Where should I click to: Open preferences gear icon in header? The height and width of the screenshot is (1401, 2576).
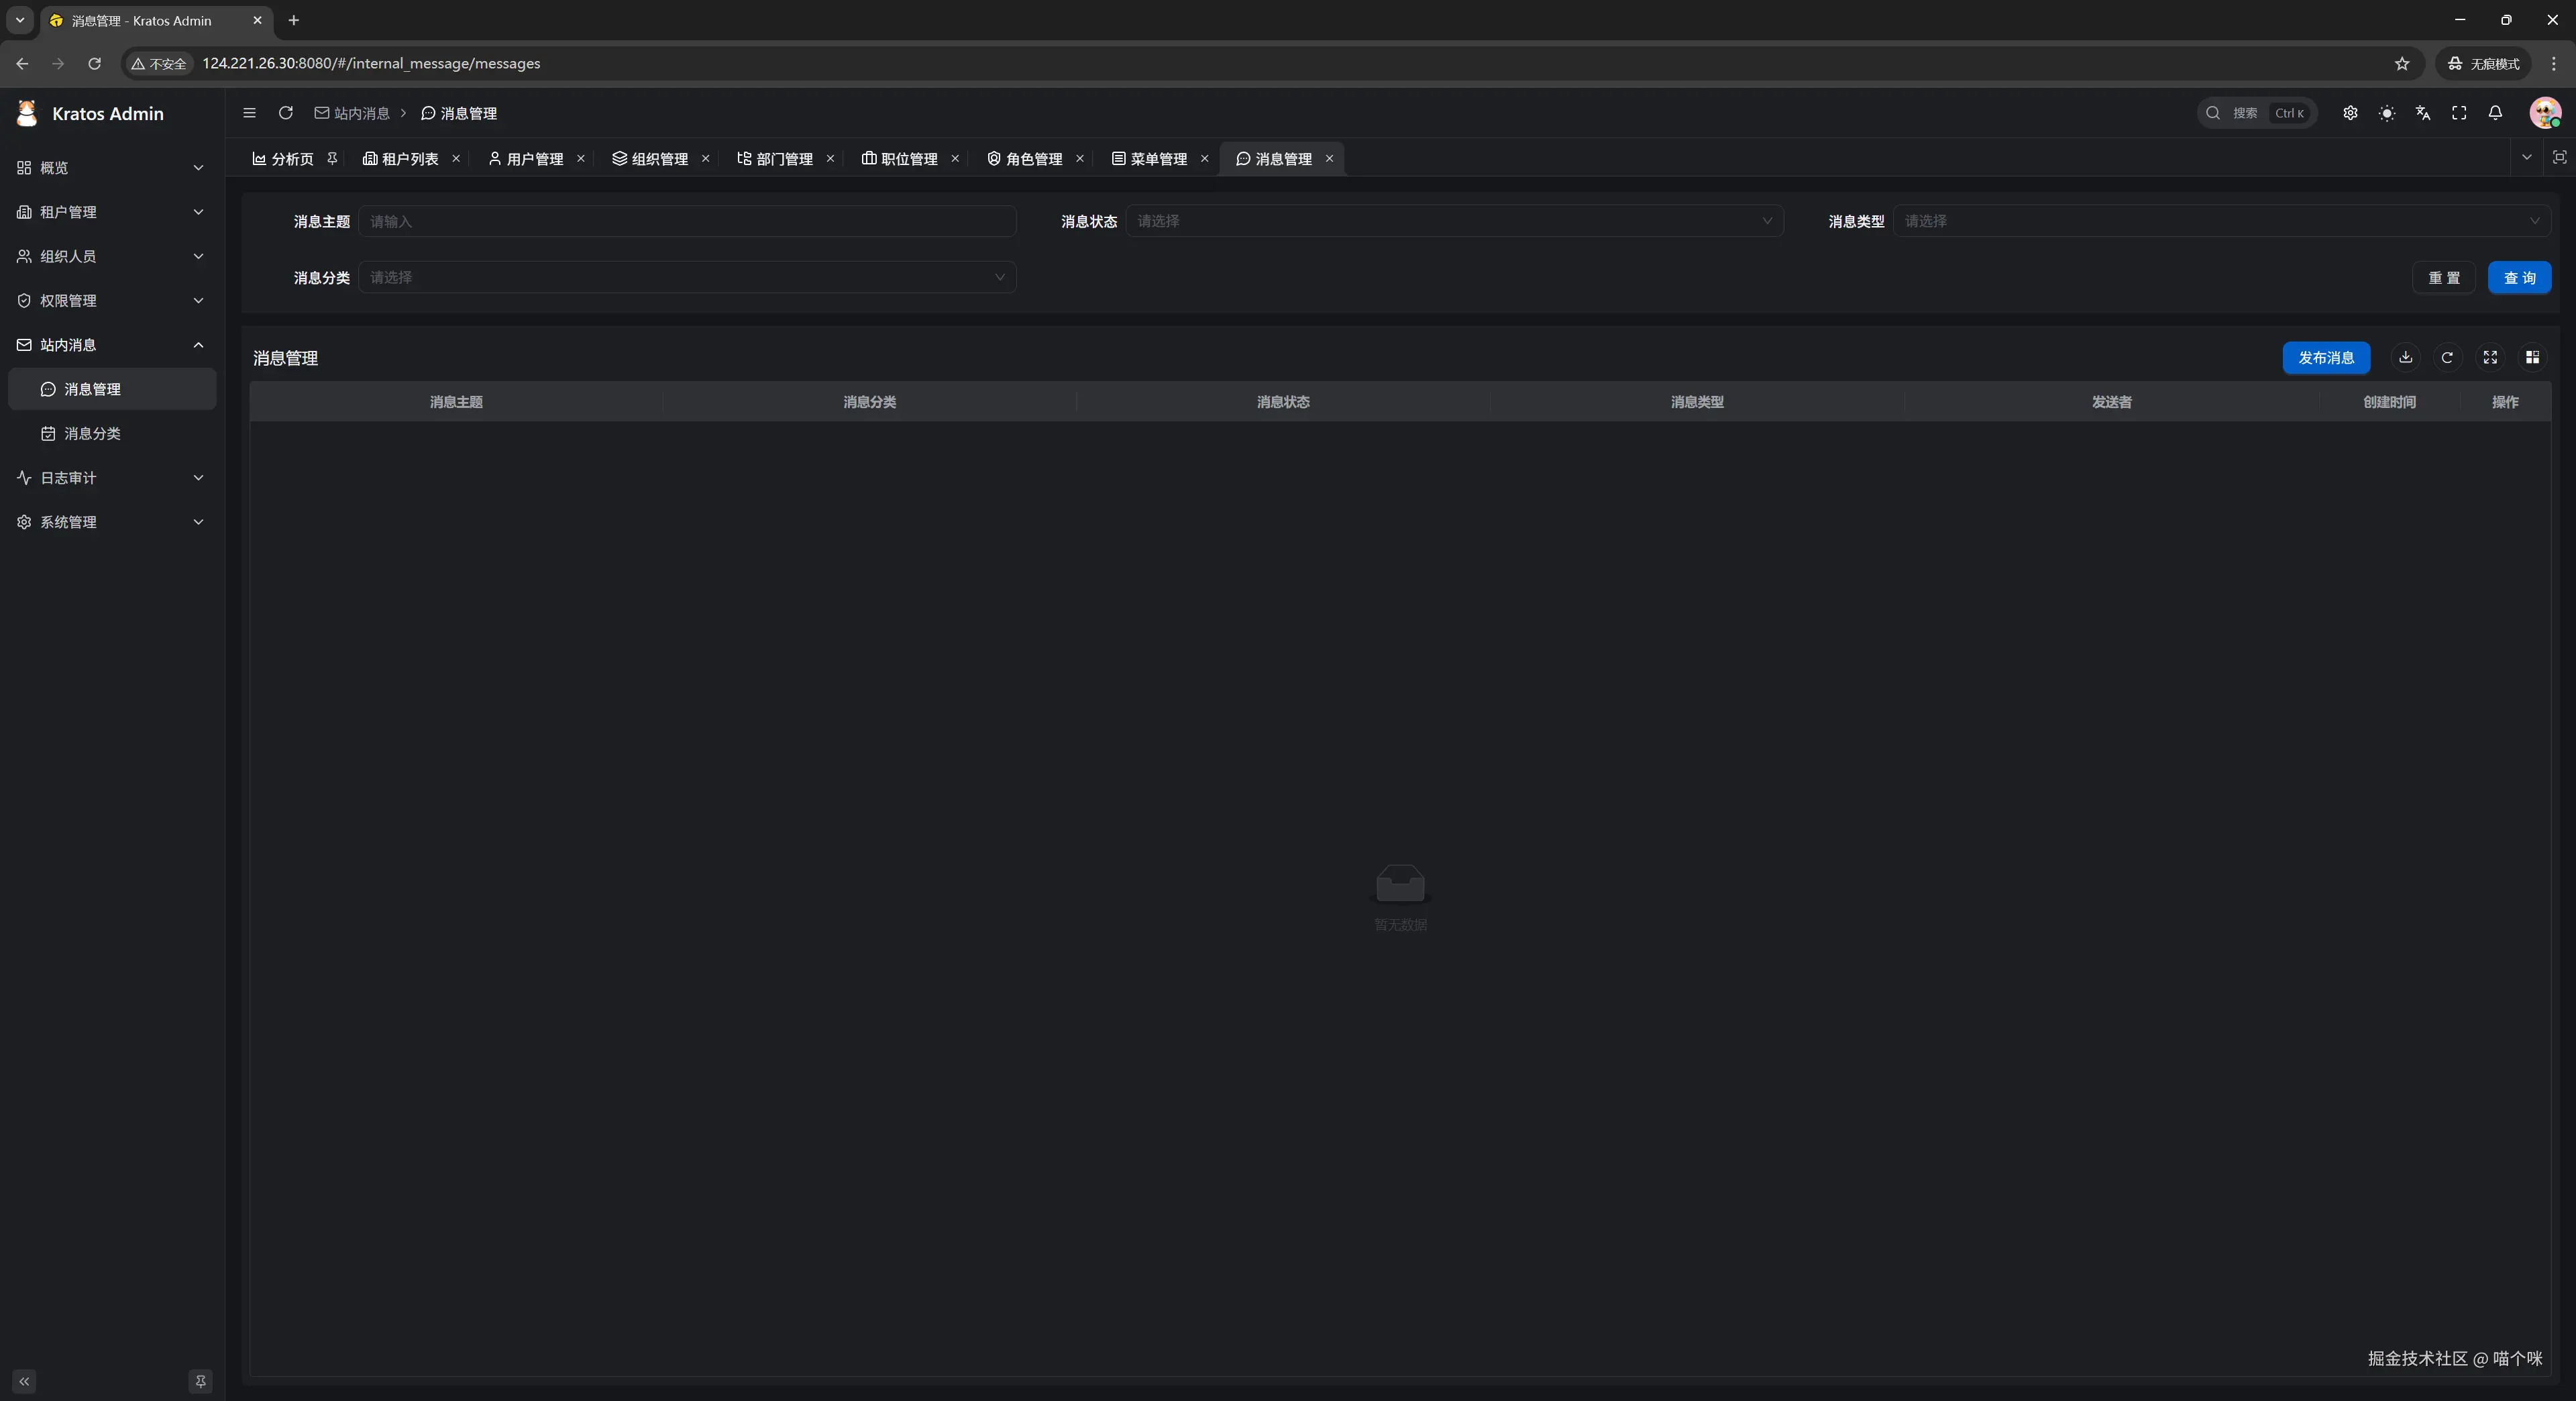click(x=2350, y=113)
